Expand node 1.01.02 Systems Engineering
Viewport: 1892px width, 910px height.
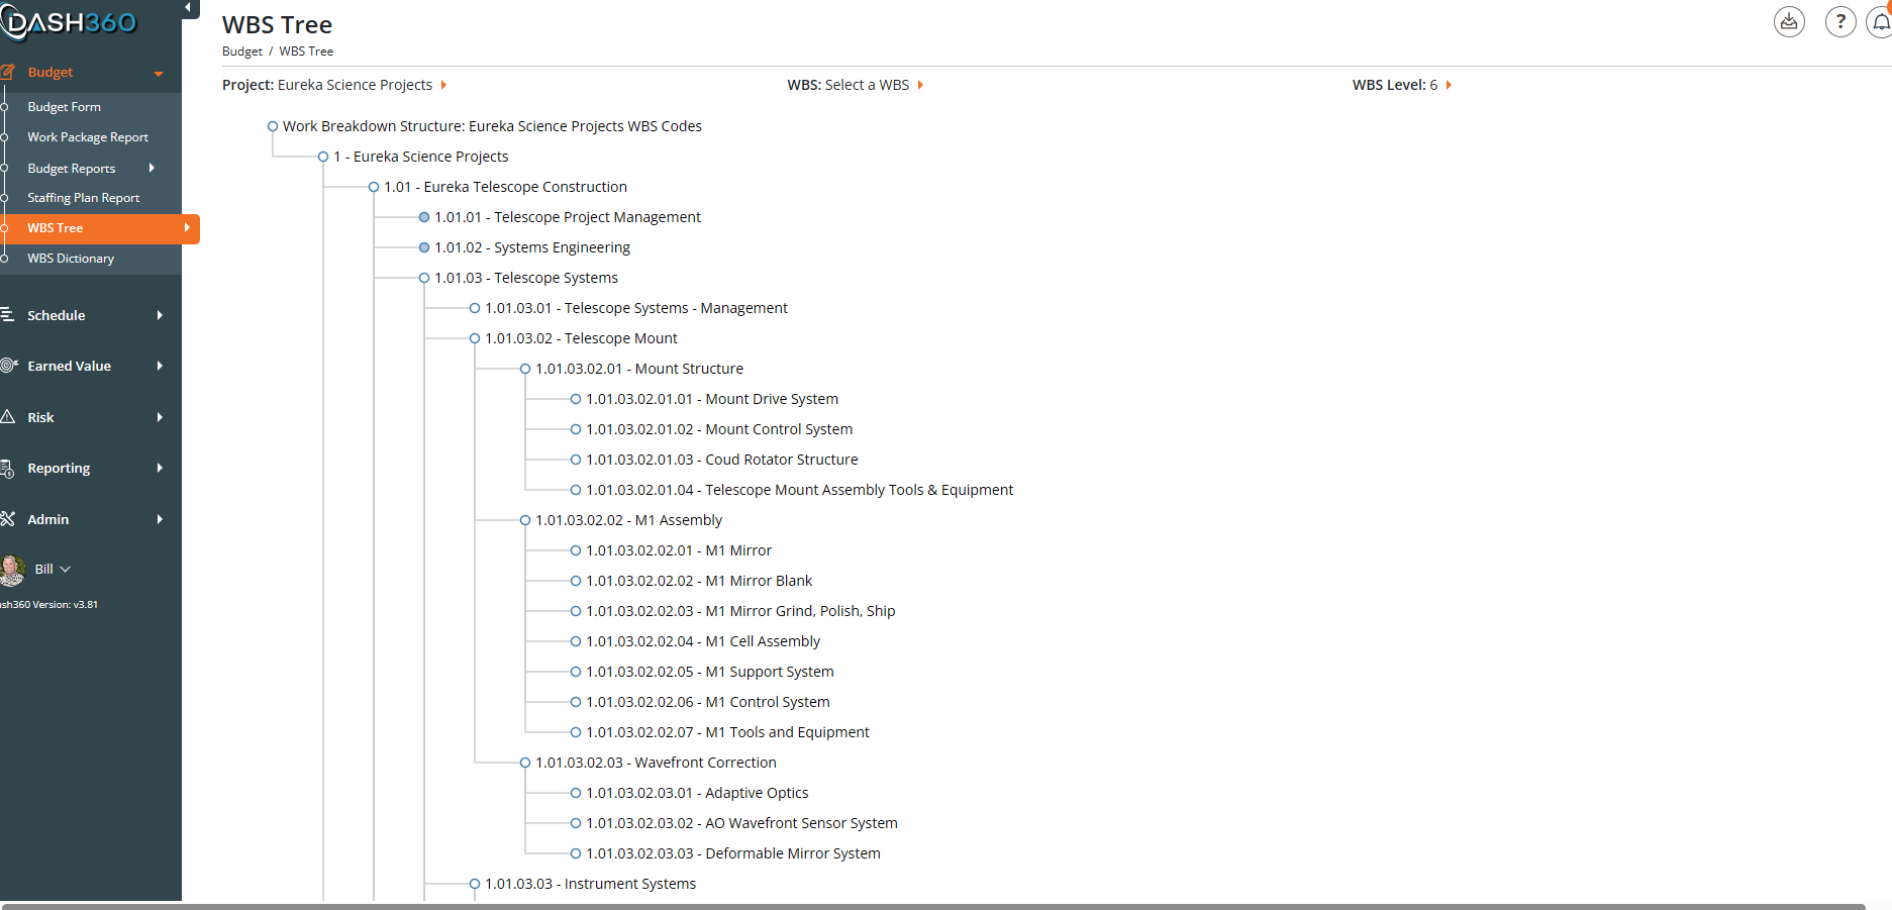click(x=424, y=247)
